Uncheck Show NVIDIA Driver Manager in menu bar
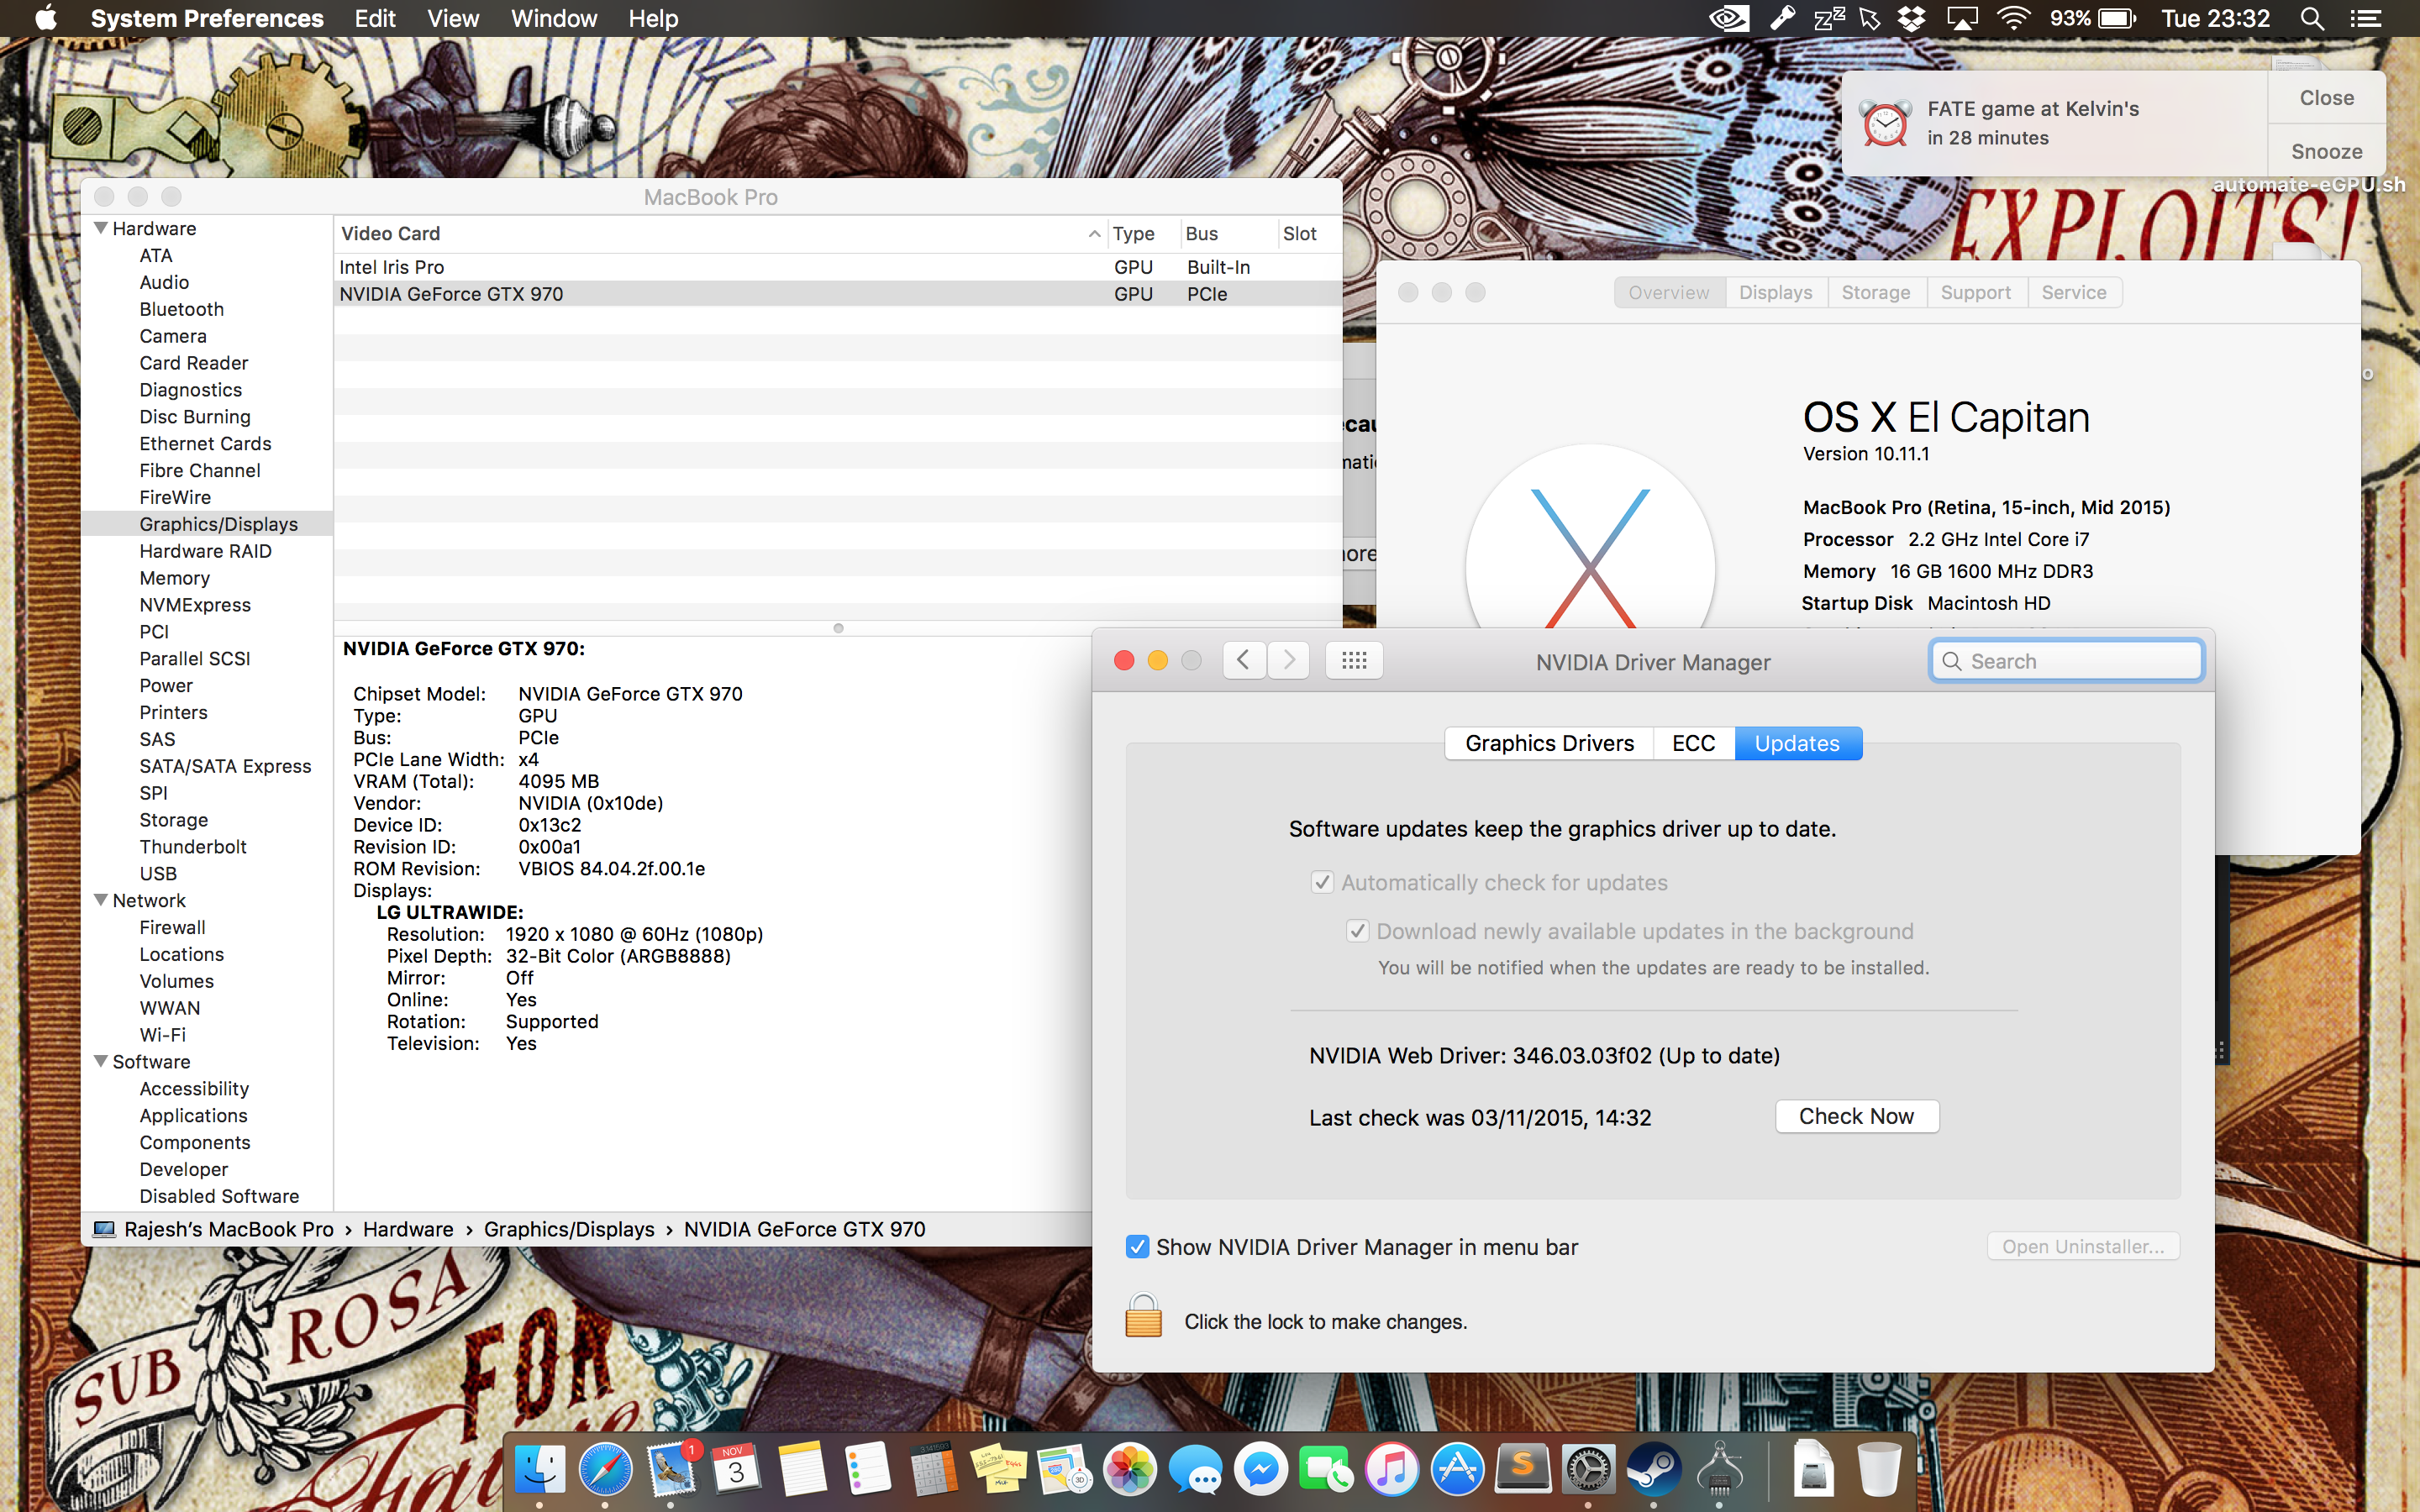 1137,1247
